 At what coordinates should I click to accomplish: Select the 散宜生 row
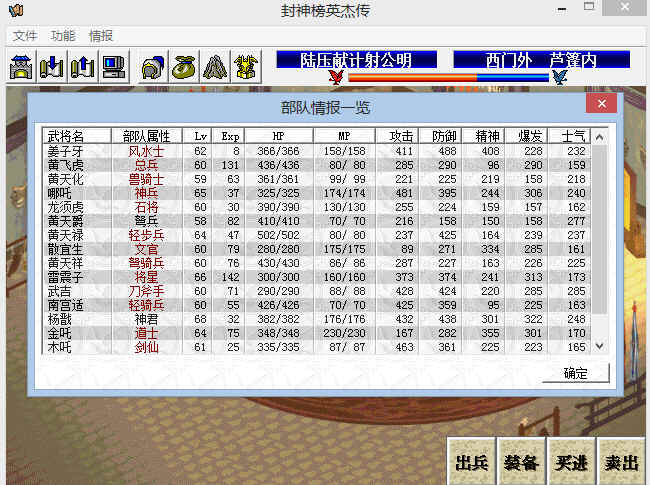tap(317, 249)
